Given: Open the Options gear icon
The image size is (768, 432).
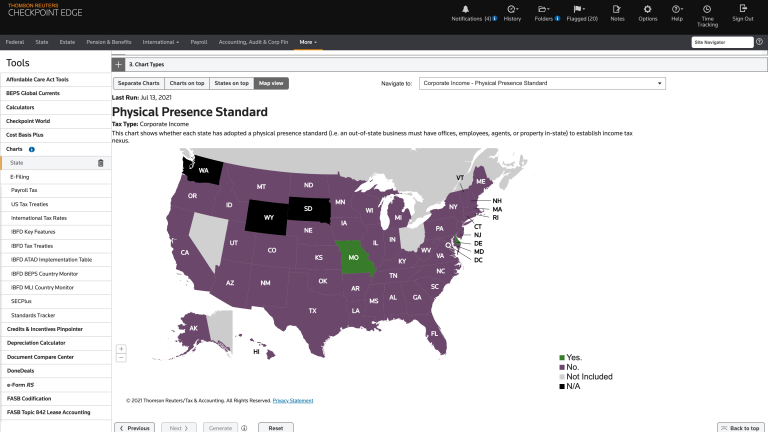Looking at the screenshot, I should [648, 8].
